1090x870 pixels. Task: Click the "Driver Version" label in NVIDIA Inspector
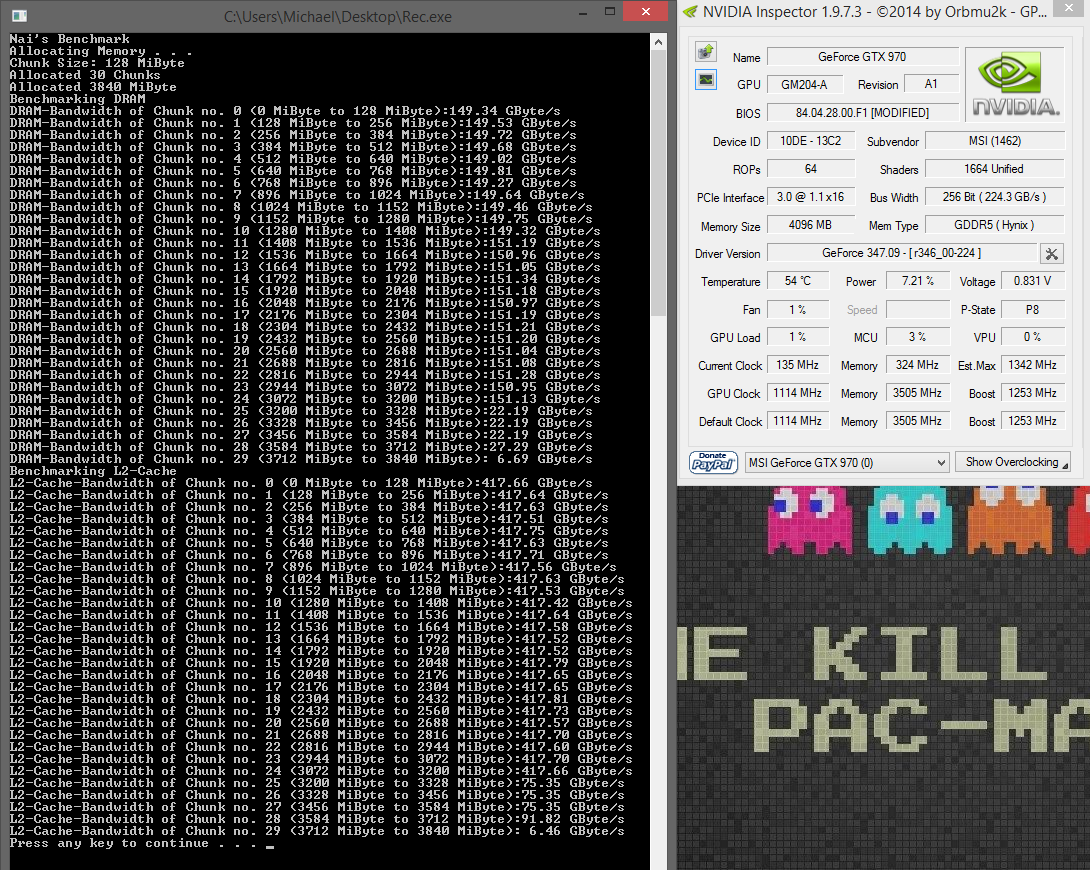tap(727, 254)
